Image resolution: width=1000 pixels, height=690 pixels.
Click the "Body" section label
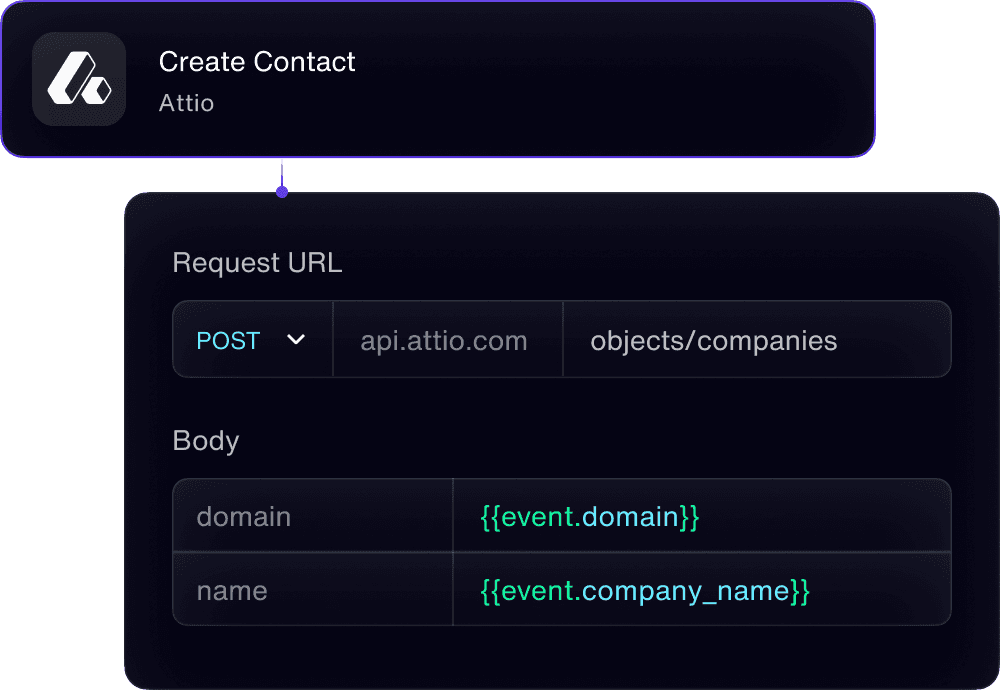tap(206, 441)
